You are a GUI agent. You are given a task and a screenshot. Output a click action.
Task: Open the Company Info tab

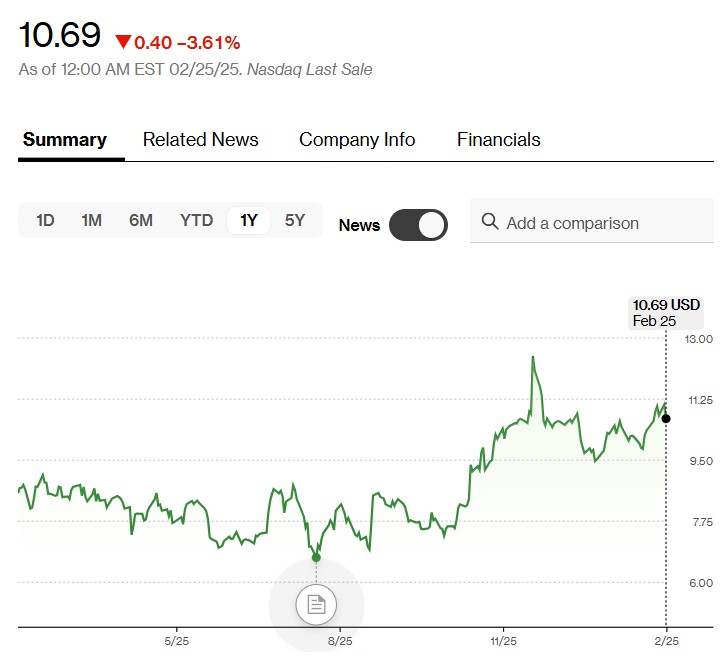tap(357, 140)
